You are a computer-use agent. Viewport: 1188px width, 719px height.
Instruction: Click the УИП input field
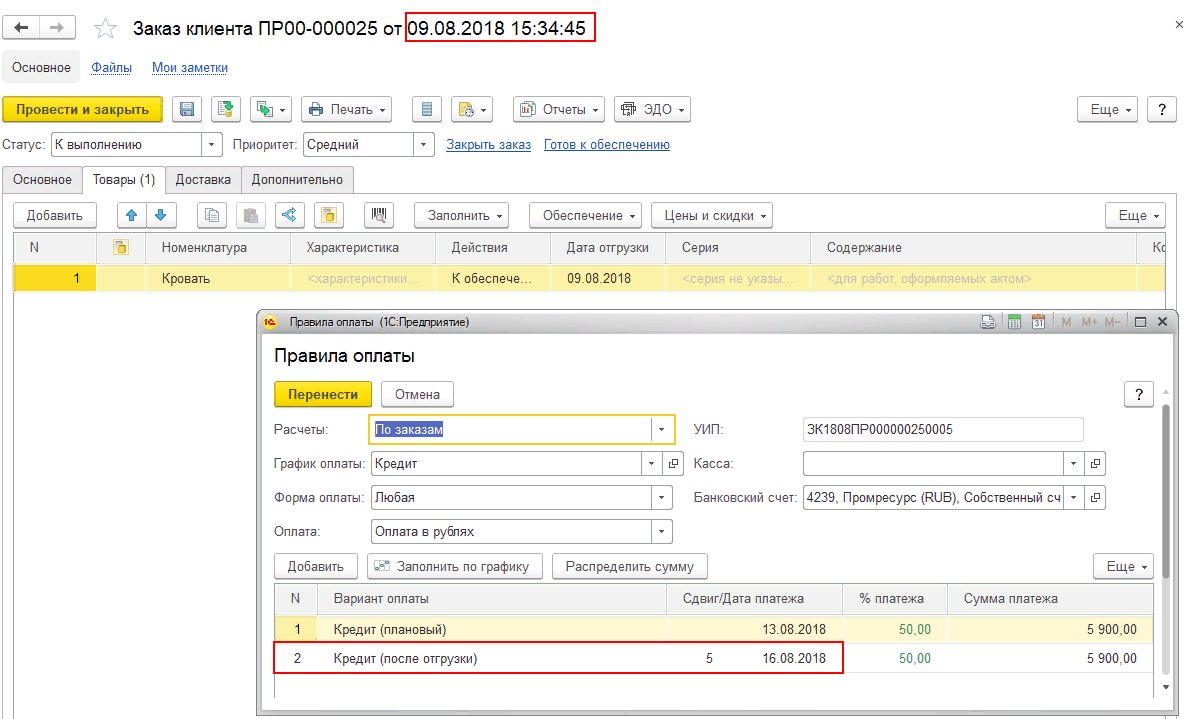click(943, 430)
